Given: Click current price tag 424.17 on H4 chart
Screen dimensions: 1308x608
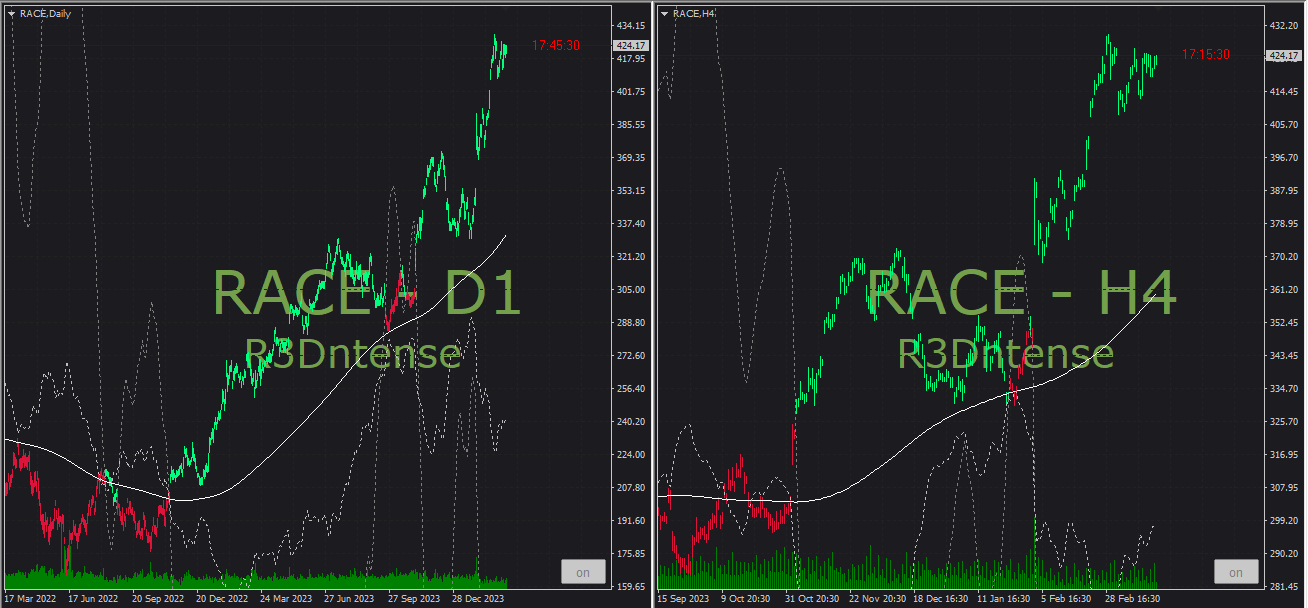Looking at the screenshot, I should pyautogui.click(x=1282, y=56).
